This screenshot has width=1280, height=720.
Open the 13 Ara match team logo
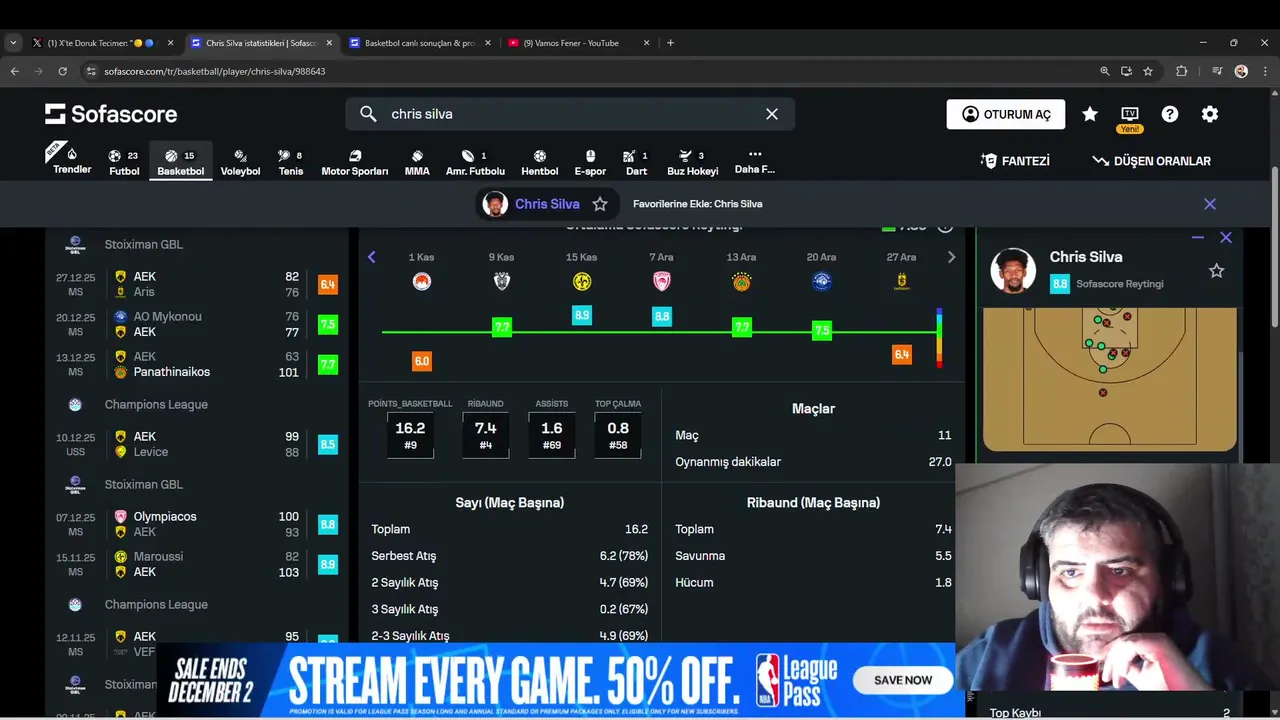pos(742,282)
